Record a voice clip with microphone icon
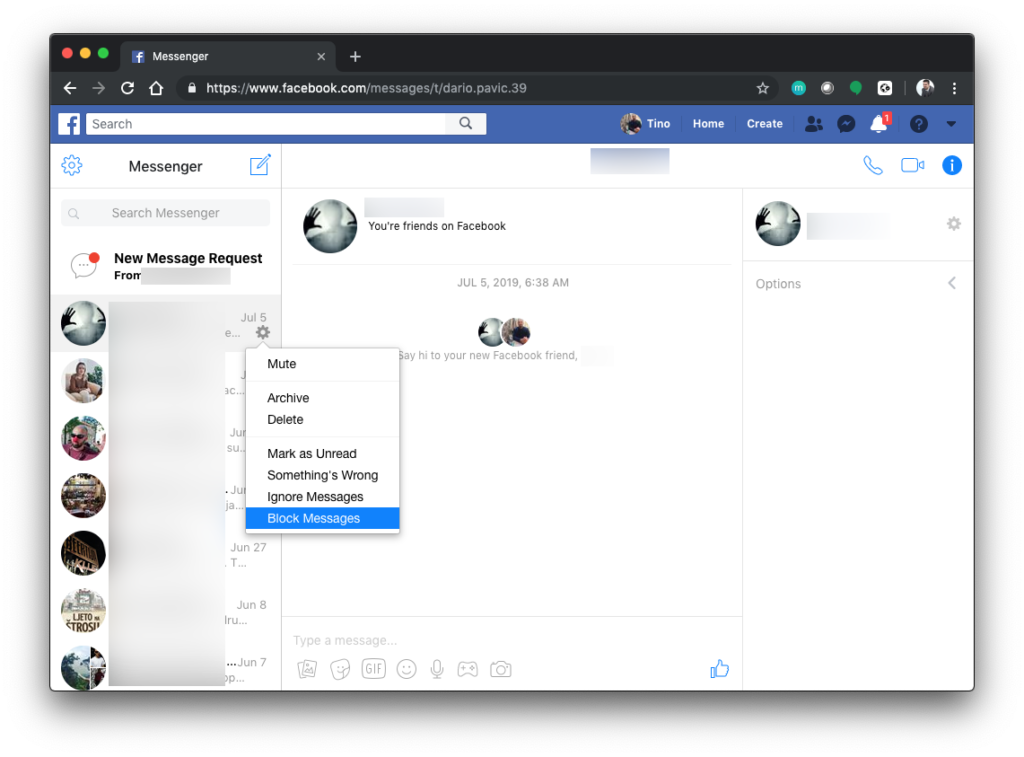 pyautogui.click(x=437, y=669)
